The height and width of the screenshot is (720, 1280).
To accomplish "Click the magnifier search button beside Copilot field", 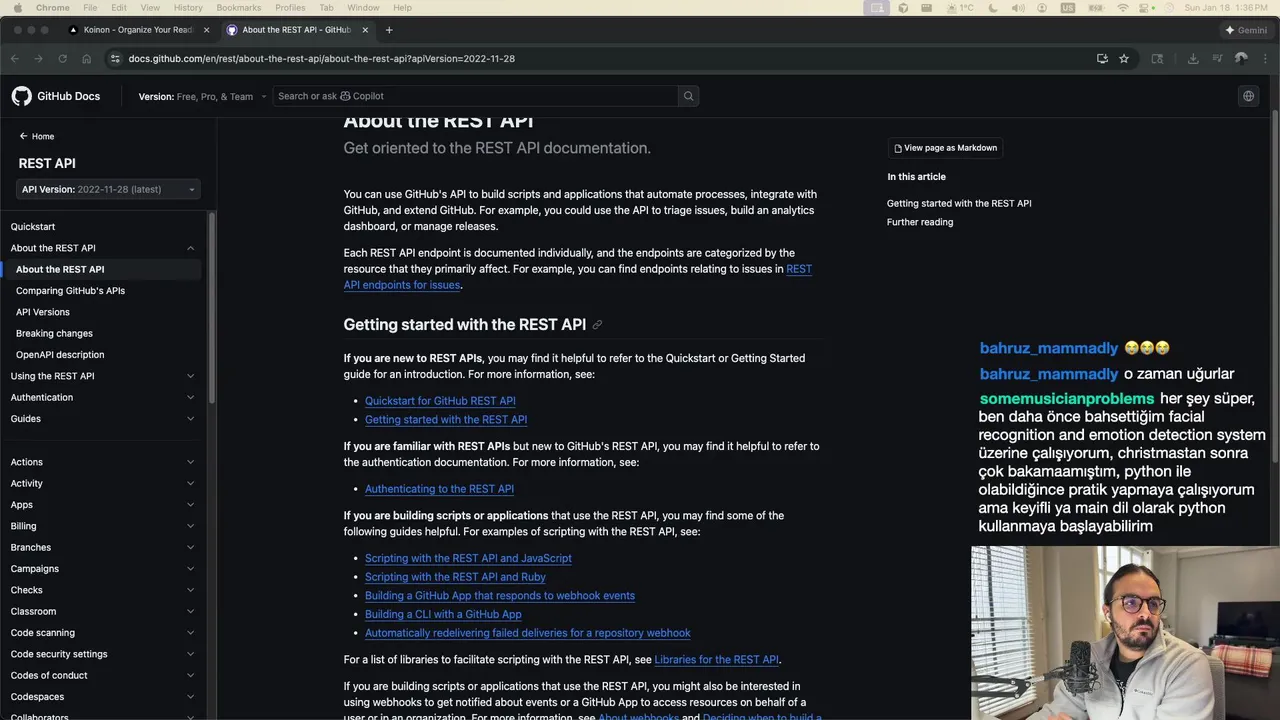I will tap(688, 96).
